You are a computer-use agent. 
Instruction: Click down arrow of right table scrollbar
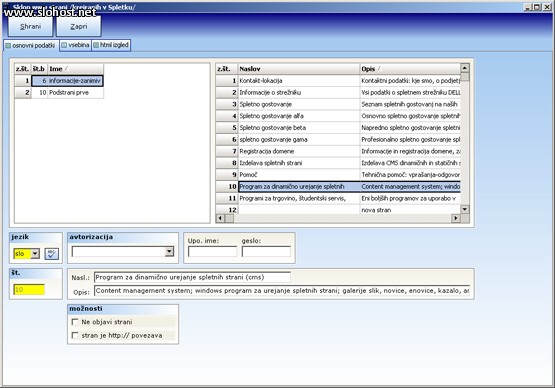tap(464, 209)
